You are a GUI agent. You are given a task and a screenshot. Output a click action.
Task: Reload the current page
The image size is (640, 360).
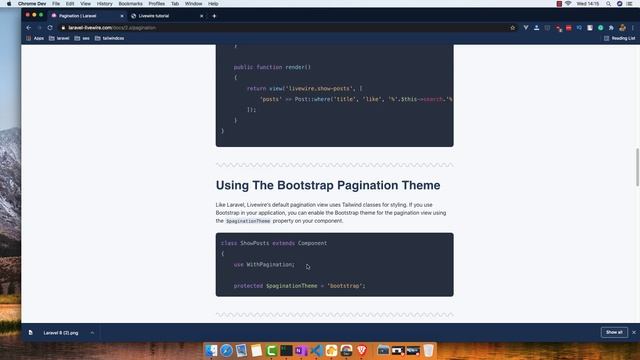(x=50, y=28)
